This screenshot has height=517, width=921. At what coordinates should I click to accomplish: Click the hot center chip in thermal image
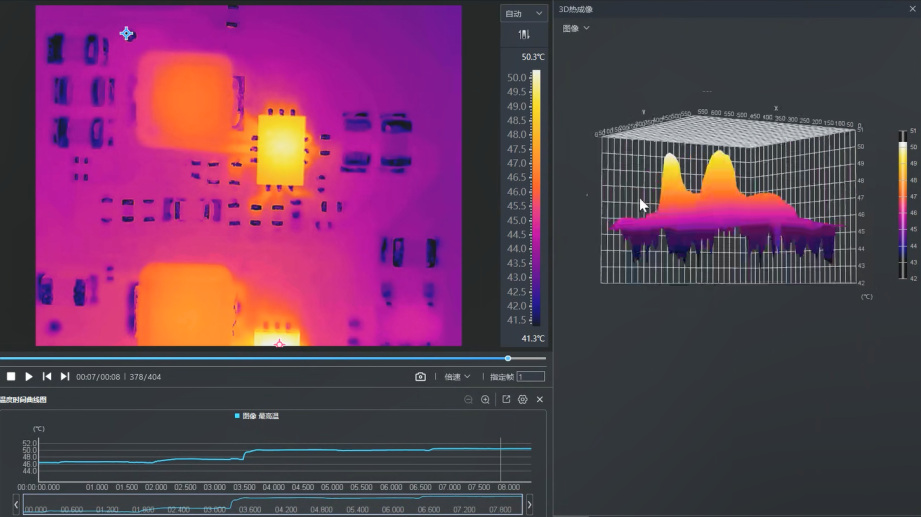(x=281, y=150)
